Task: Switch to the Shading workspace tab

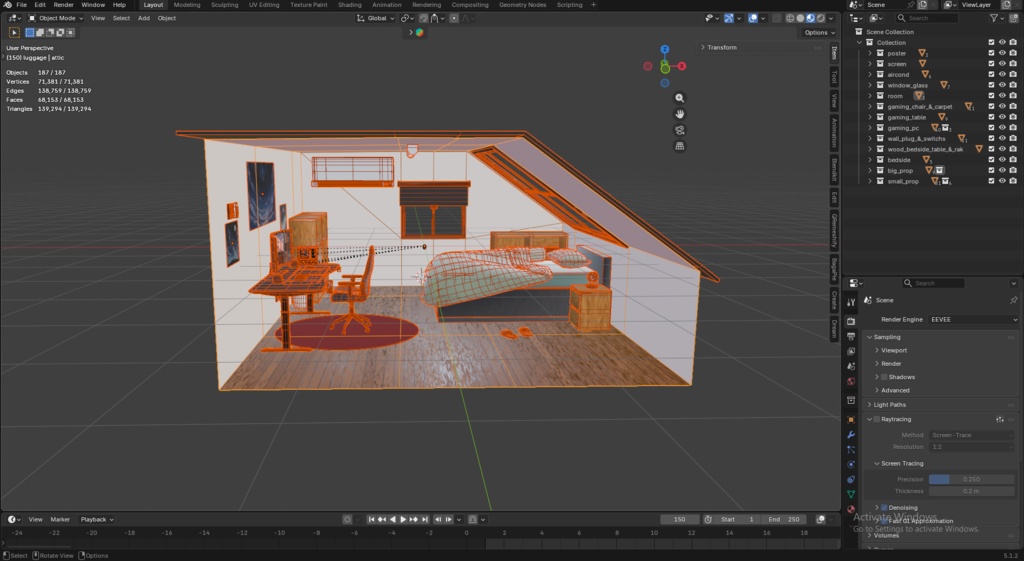Action: [349, 5]
